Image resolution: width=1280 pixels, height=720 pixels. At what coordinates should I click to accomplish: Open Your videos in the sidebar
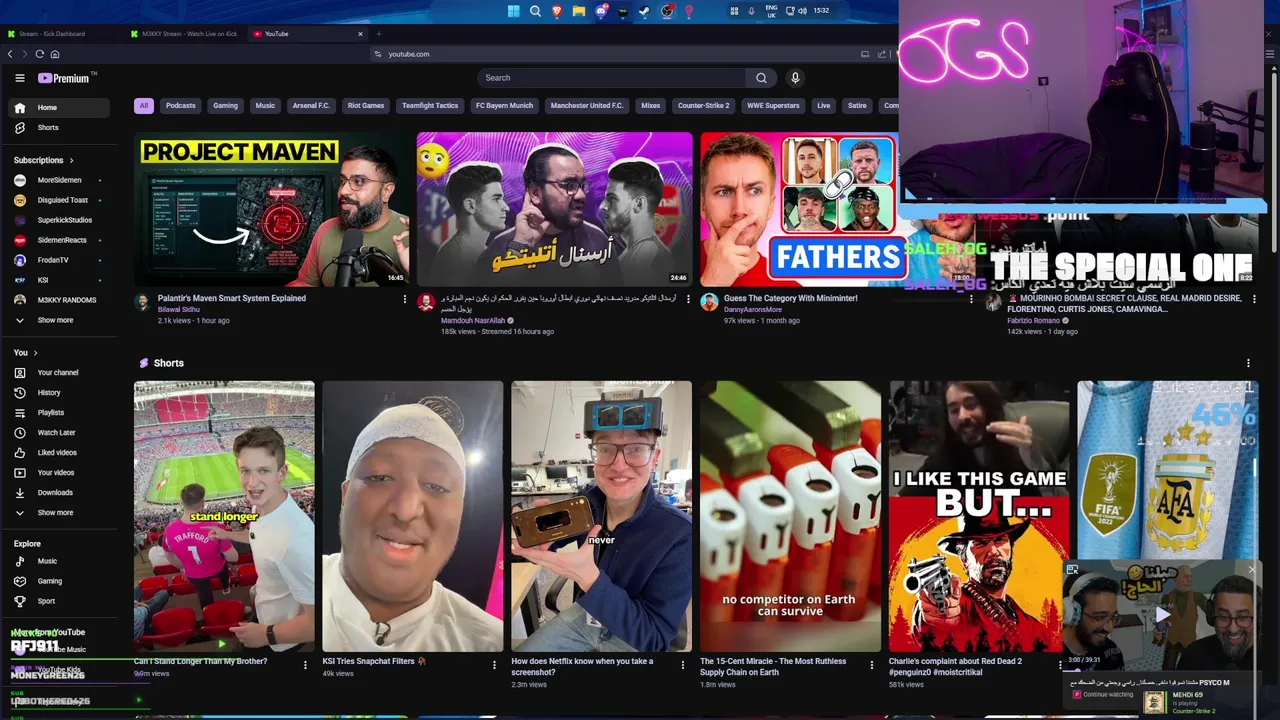tap(60, 473)
